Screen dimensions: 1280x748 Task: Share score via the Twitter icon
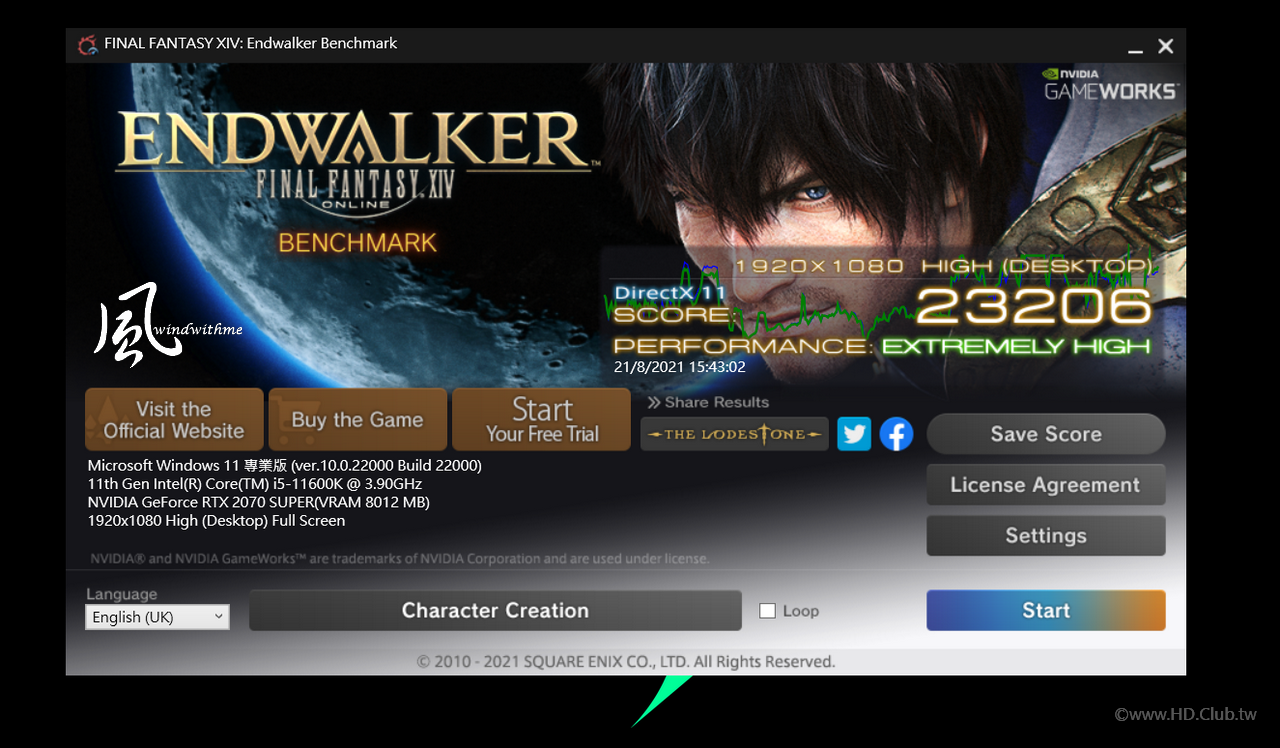[x=854, y=434]
